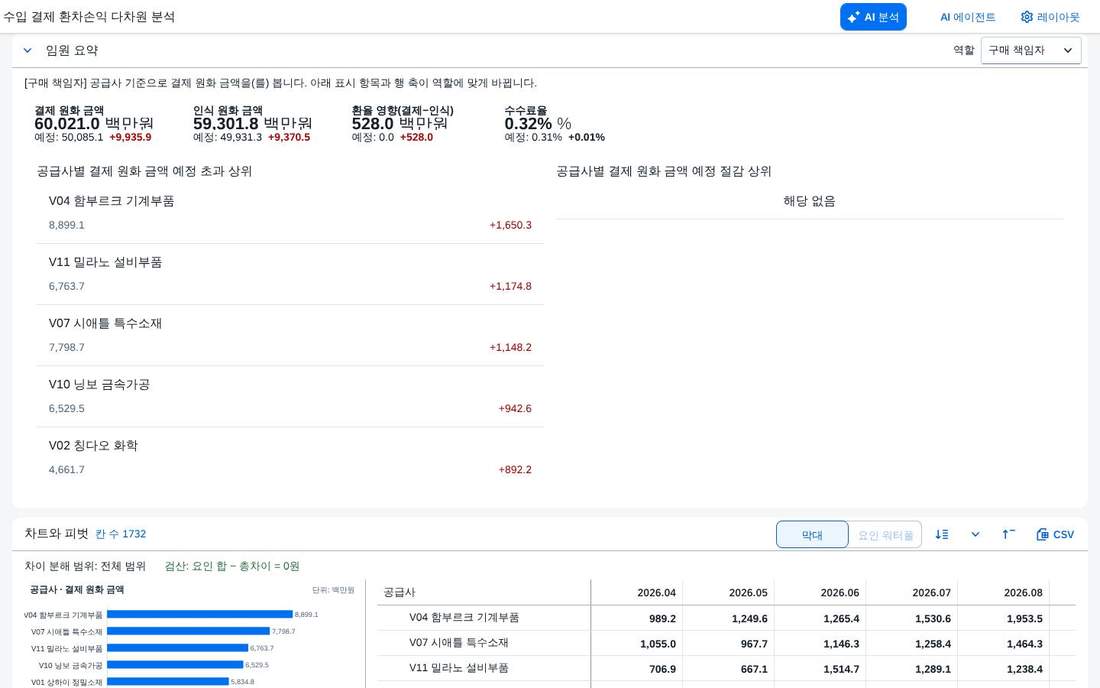Screen dimensions: 1100x688
Task: Click the pivot cell value 1,514.7
Action: [841, 669]
